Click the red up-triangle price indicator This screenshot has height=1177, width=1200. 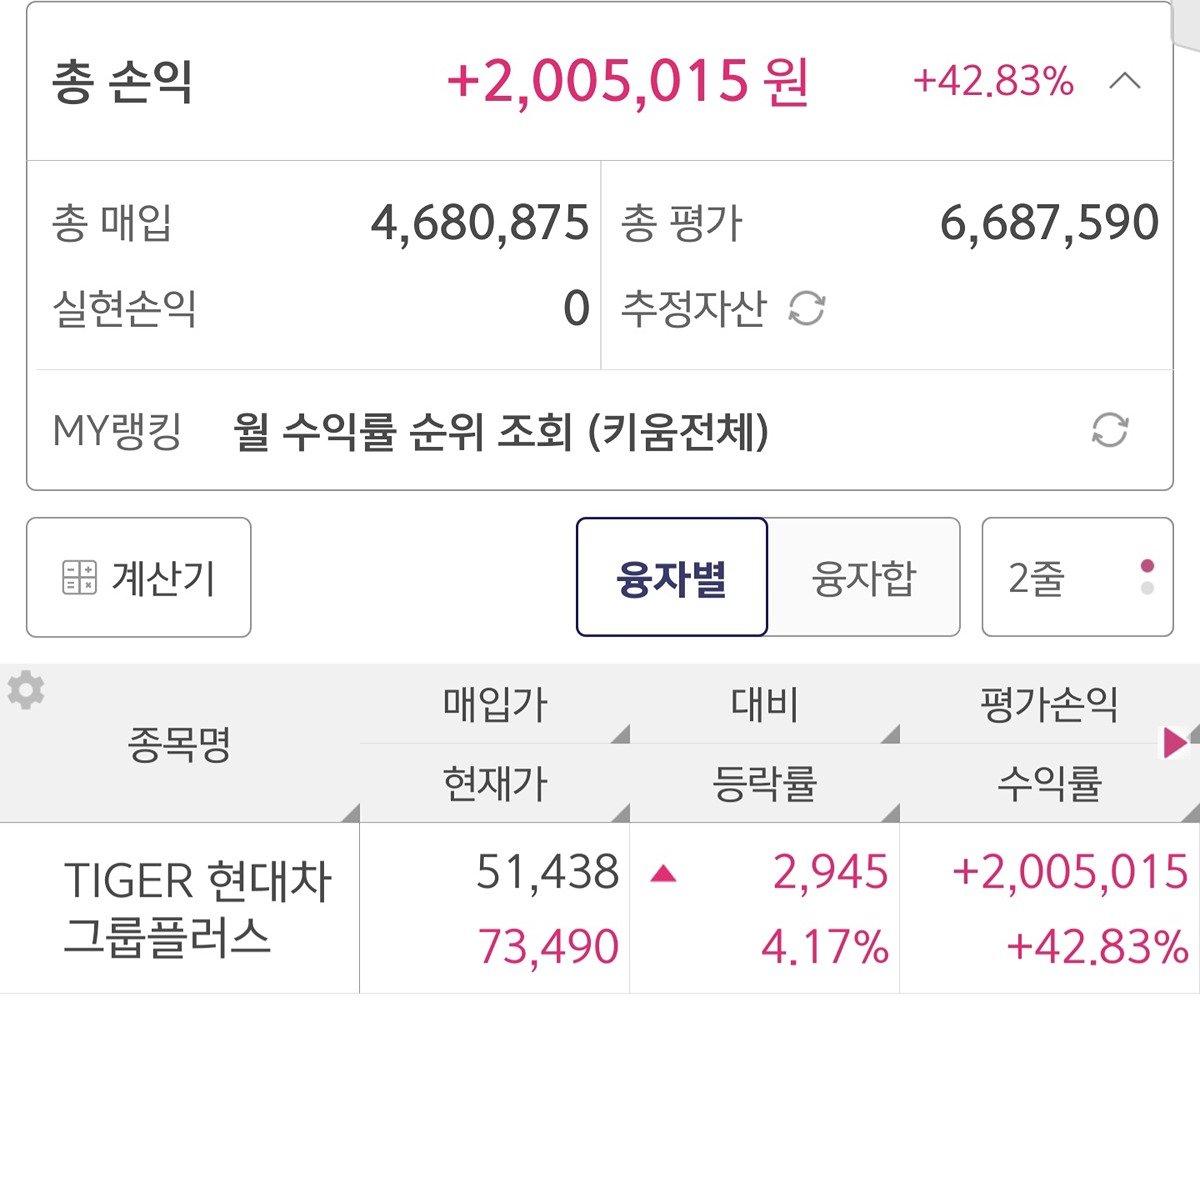[663, 875]
